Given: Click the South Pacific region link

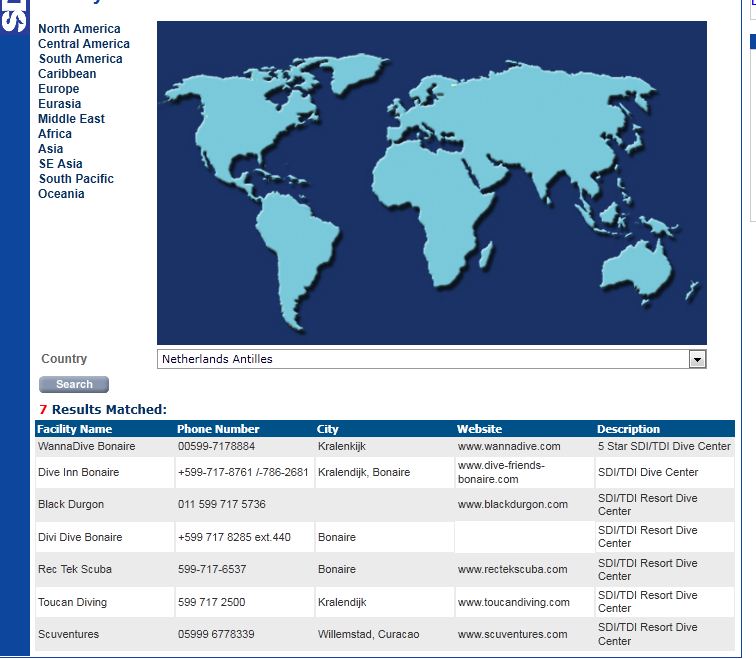Looking at the screenshot, I should point(76,178).
